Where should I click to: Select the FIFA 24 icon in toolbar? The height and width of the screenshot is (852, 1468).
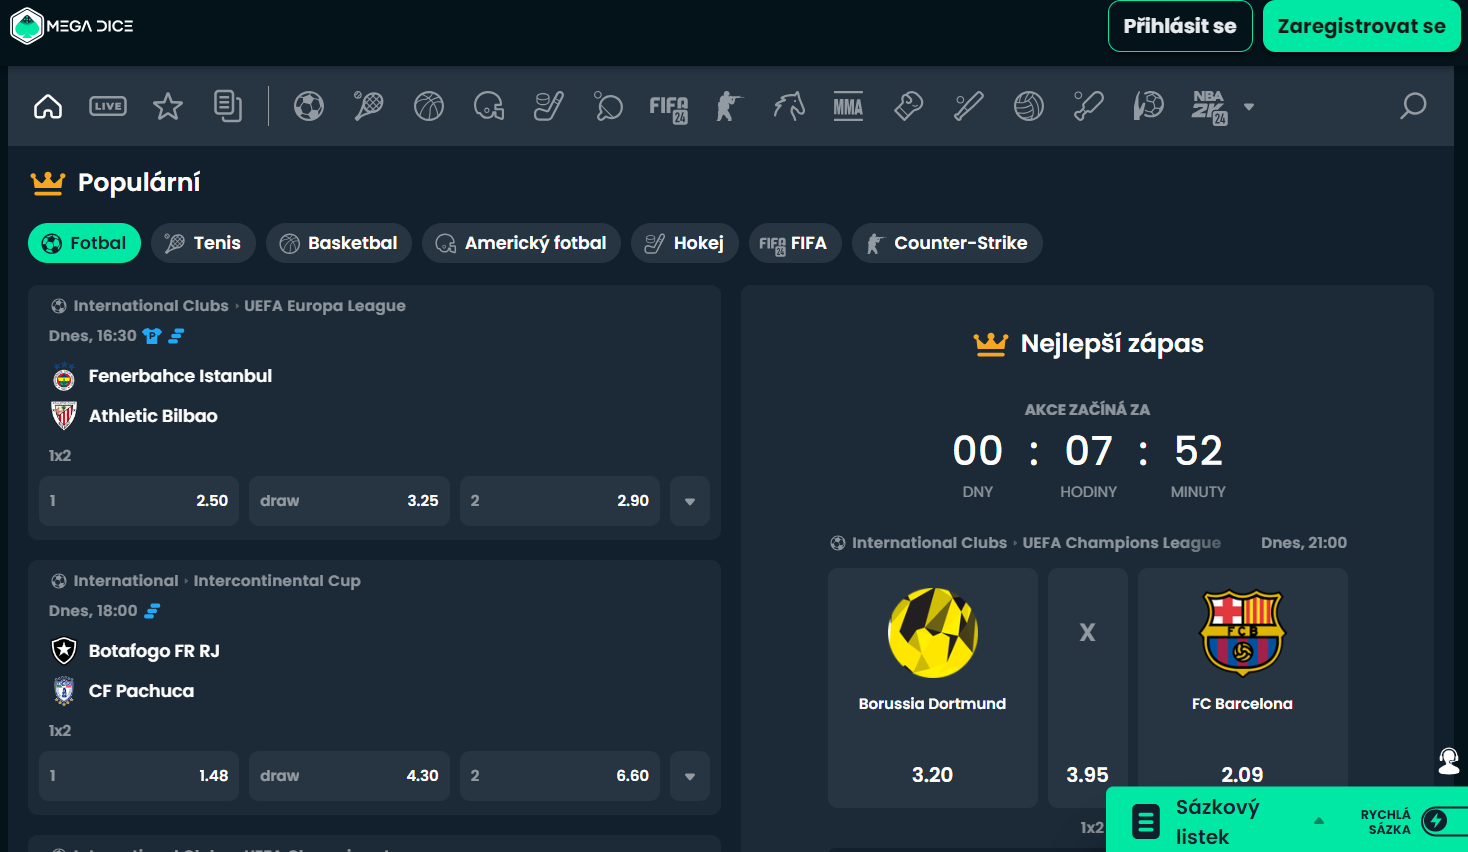pyautogui.click(x=668, y=108)
